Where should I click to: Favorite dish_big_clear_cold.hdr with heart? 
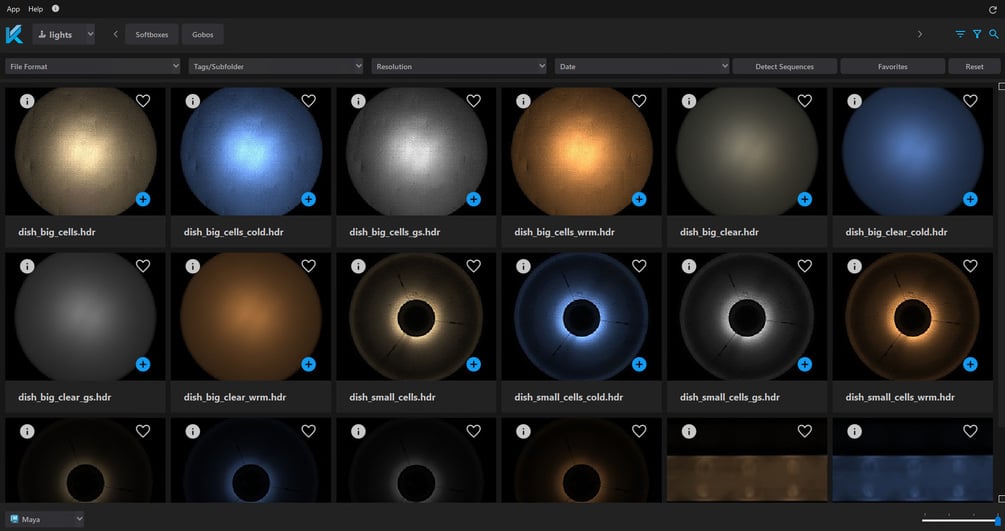[x=970, y=101]
